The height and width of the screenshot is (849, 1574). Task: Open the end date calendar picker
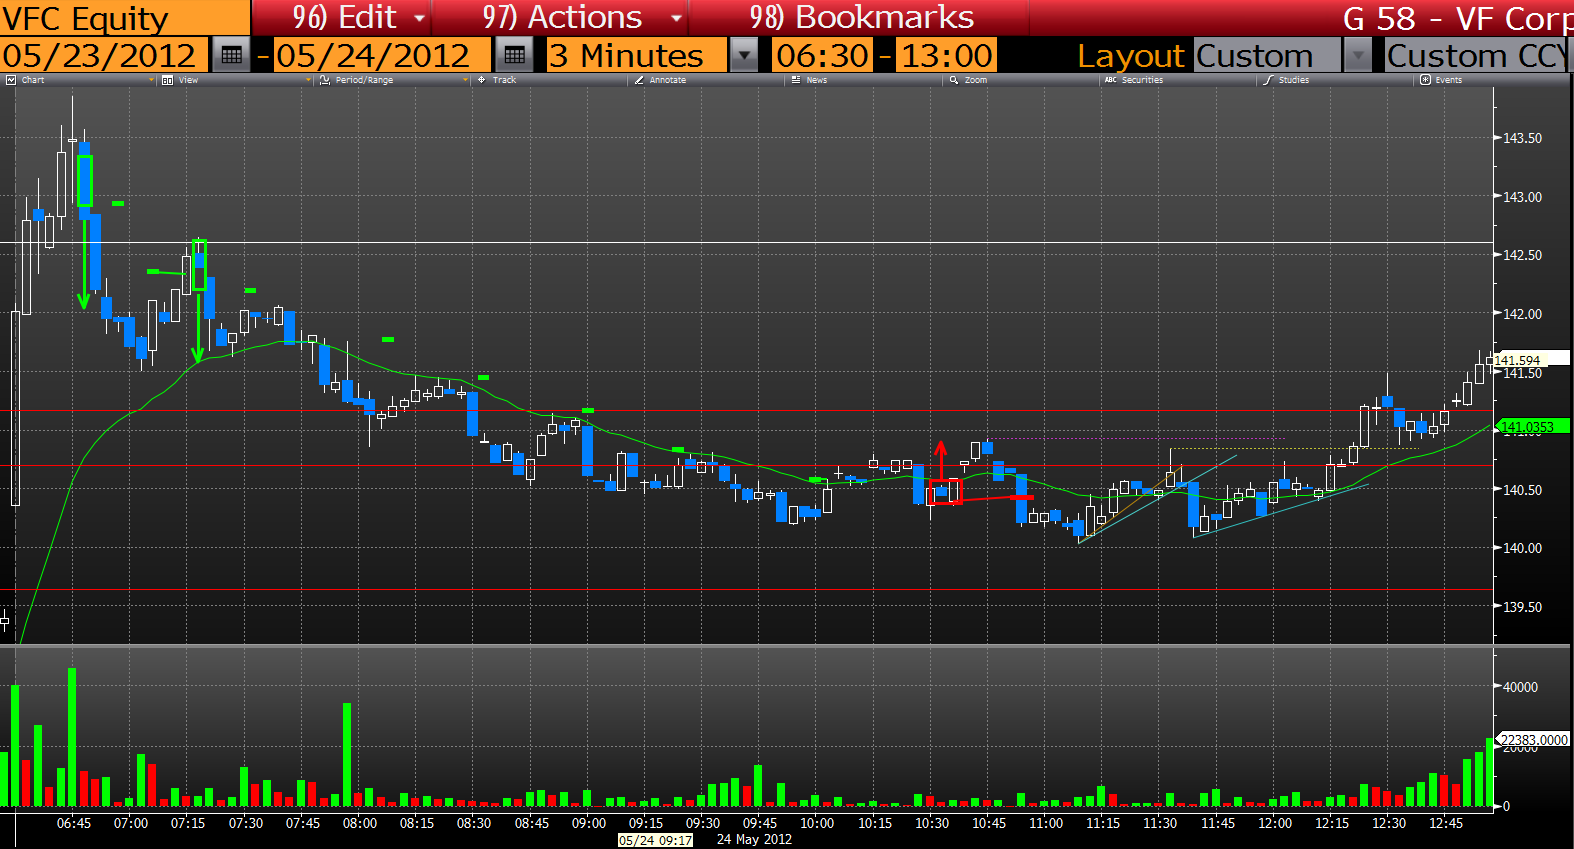pos(514,55)
